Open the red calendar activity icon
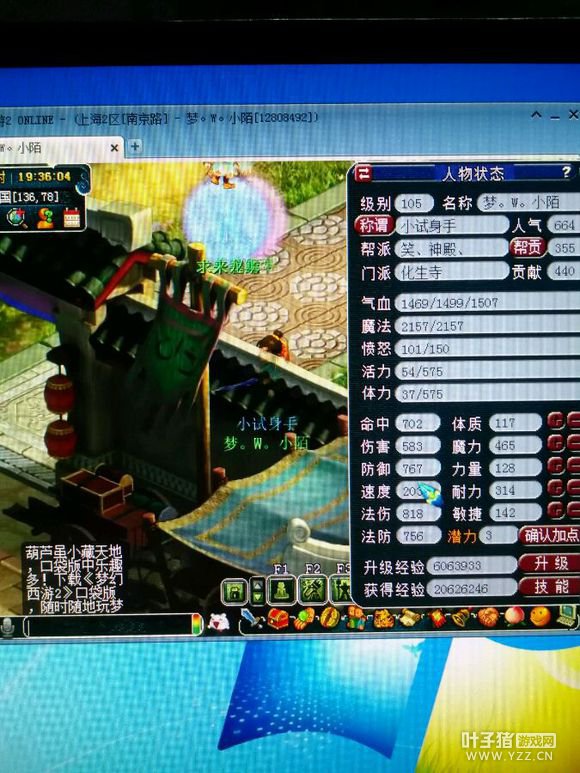The height and width of the screenshot is (773, 580). pyautogui.click(x=72, y=217)
